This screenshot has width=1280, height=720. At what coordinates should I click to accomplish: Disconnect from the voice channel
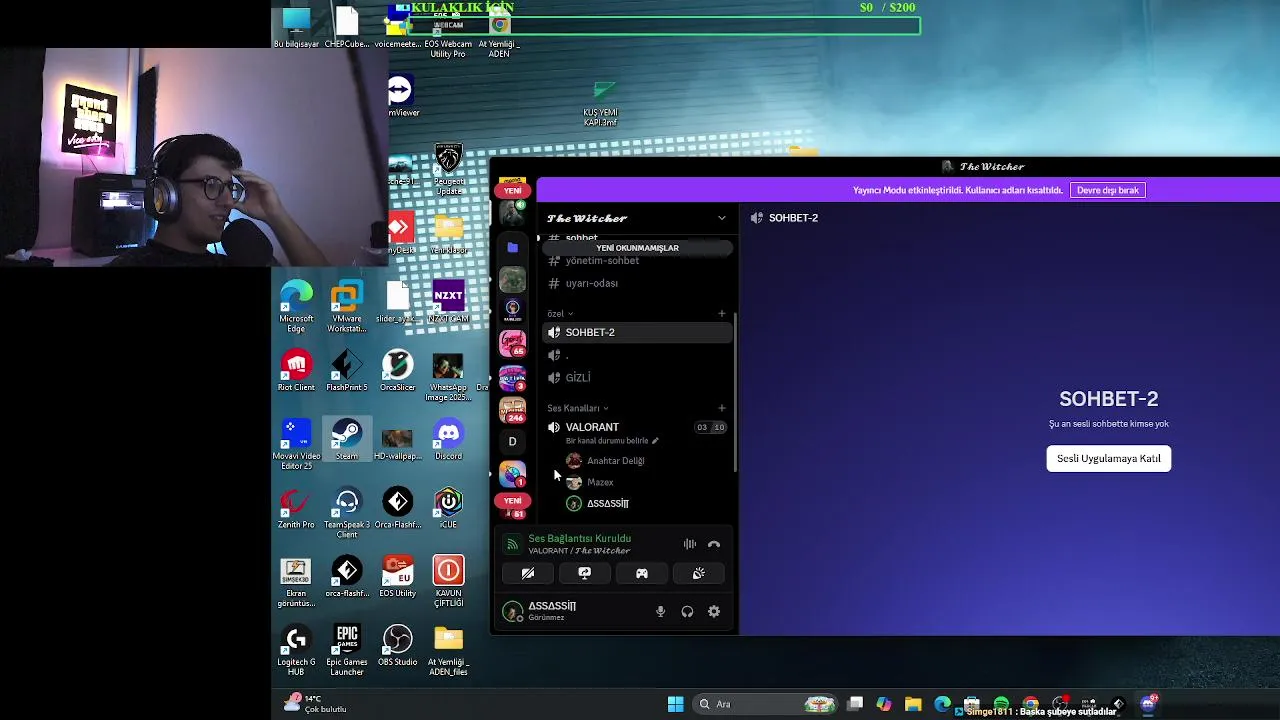pyautogui.click(x=714, y=544)
